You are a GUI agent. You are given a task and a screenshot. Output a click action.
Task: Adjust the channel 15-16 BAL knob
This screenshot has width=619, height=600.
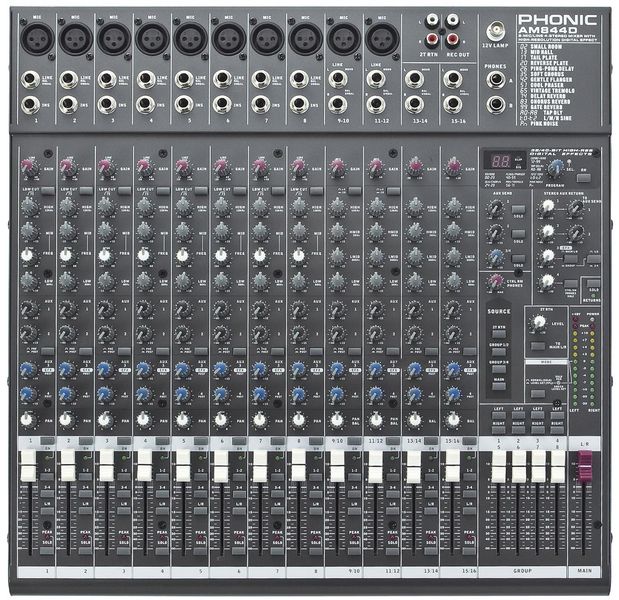click(x=452, y=419)
